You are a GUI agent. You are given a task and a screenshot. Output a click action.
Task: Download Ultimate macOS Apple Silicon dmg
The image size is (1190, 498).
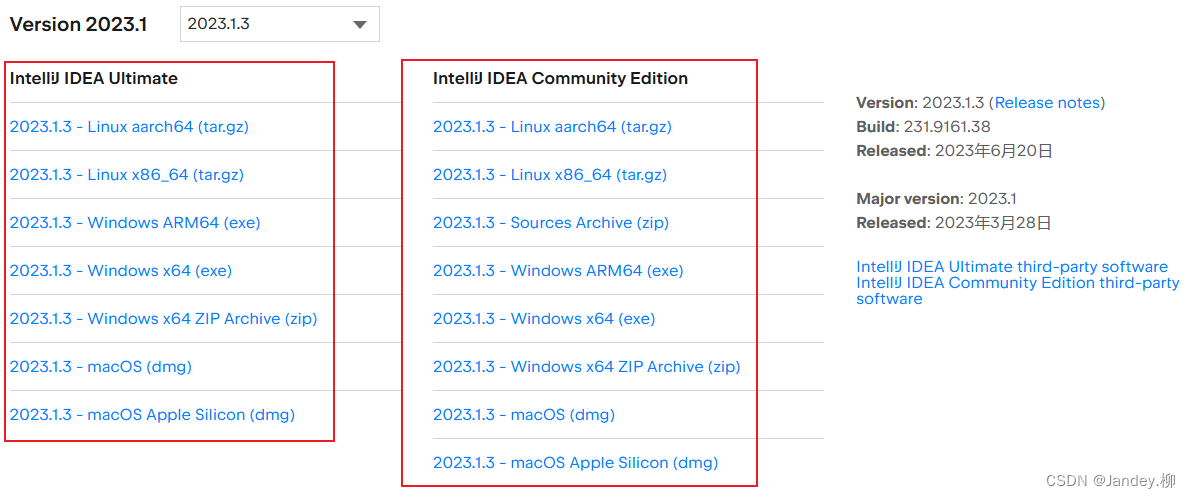(152, 415)
